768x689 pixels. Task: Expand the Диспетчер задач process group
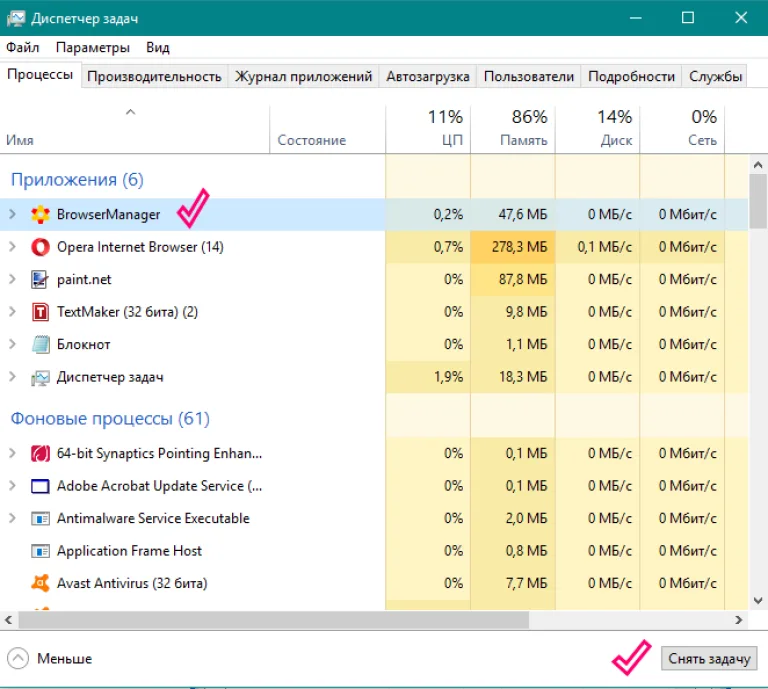tap(13, 377)
